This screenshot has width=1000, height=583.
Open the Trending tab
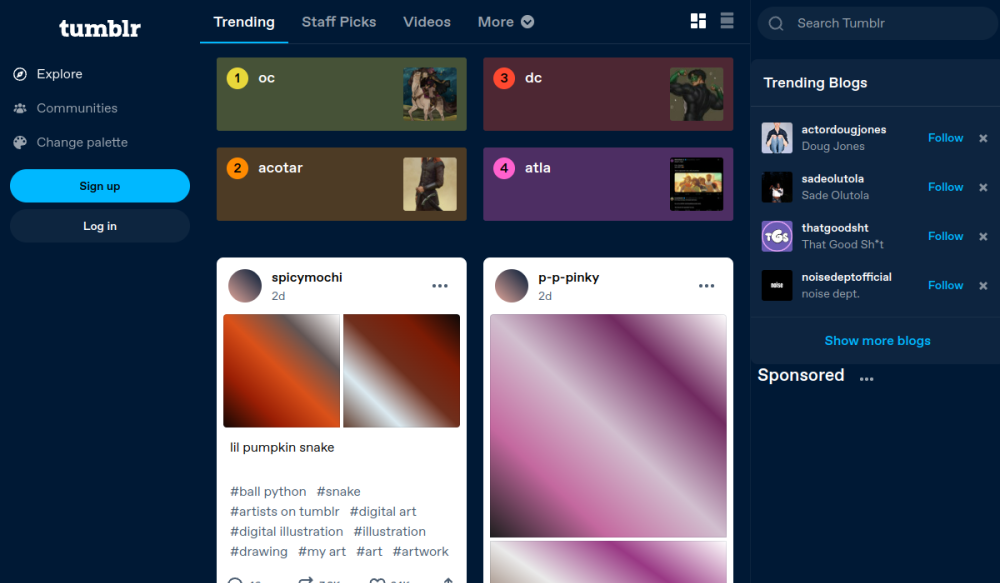[244, 22]
